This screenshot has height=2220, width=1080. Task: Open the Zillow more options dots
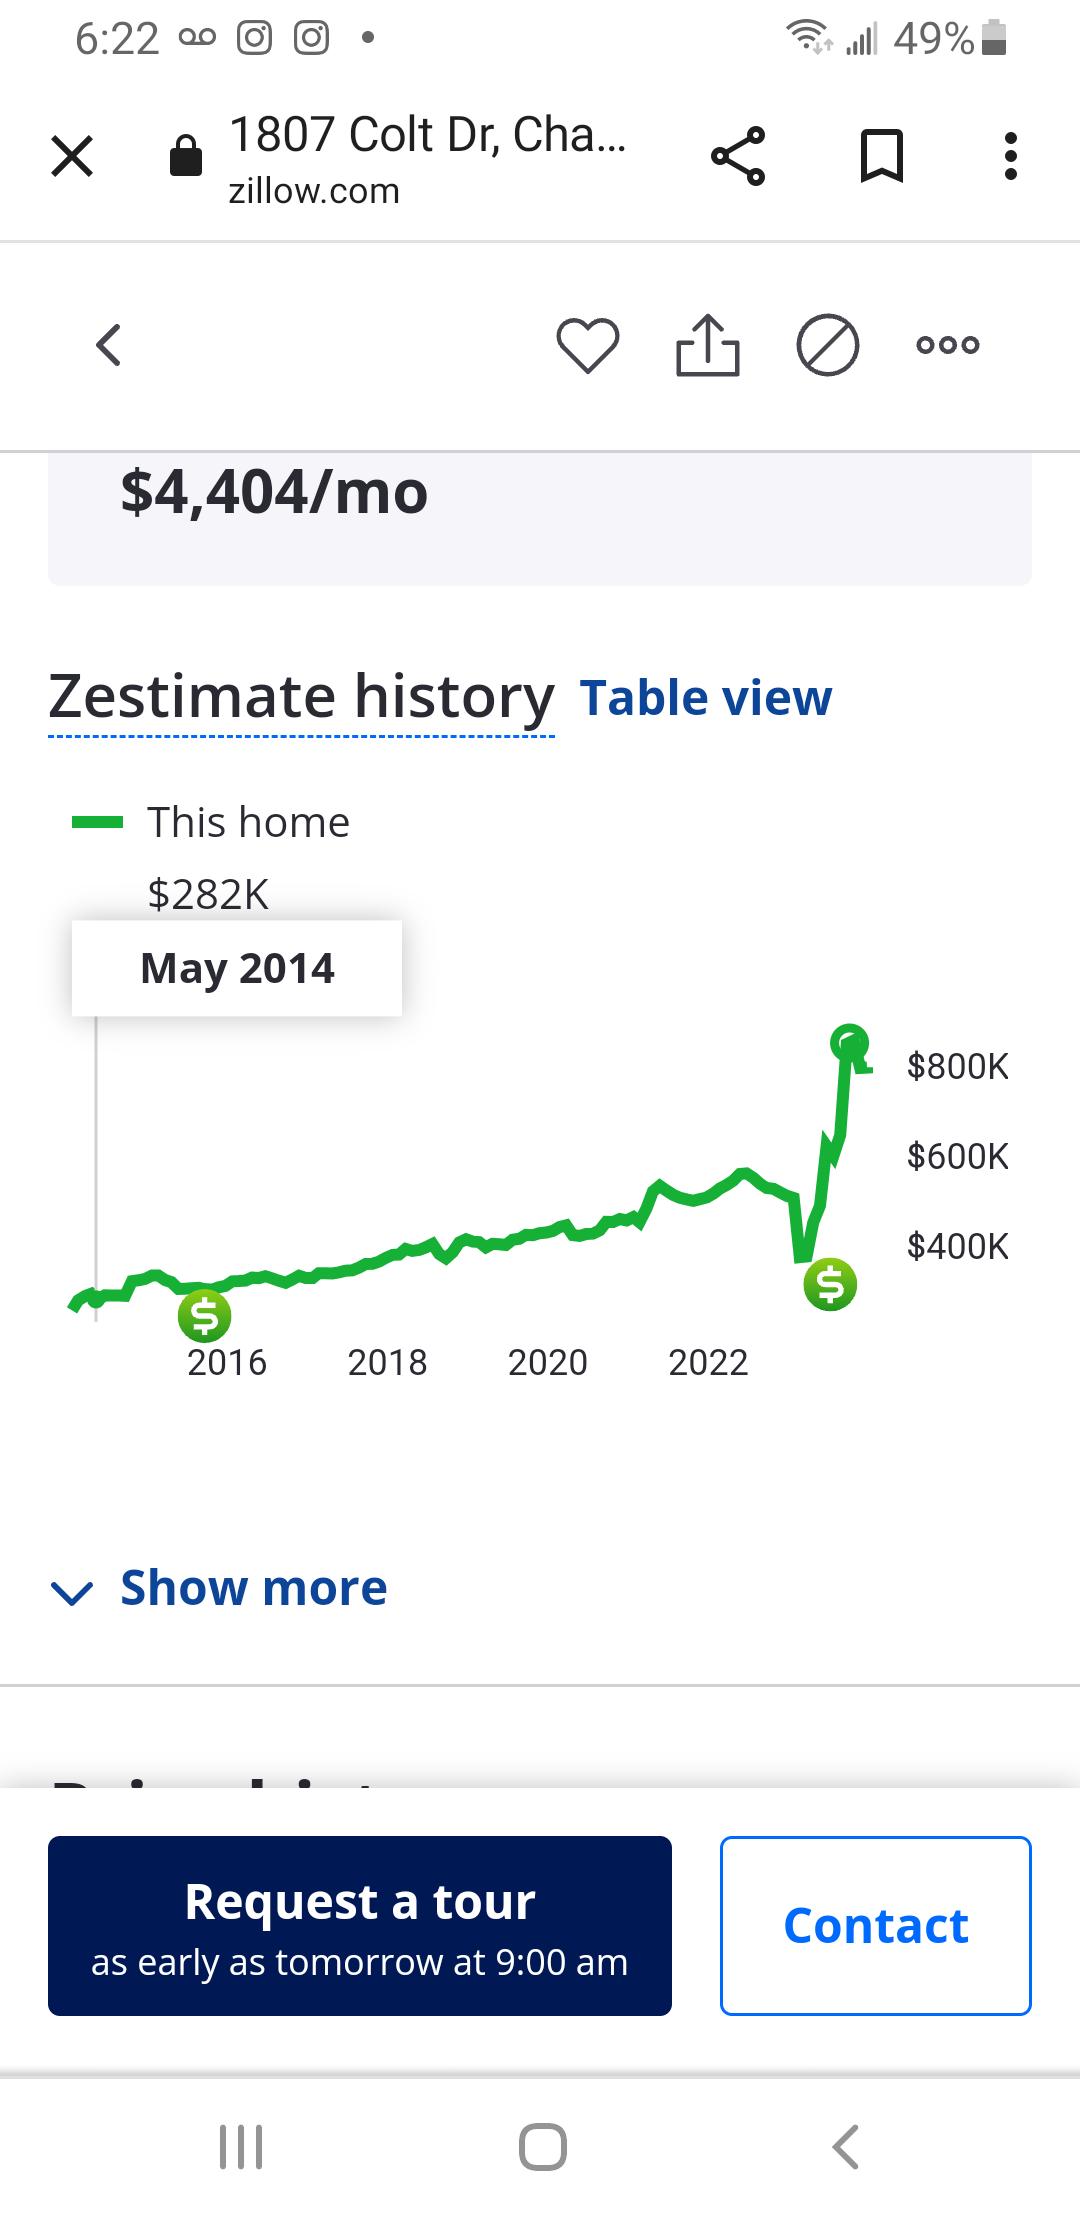(x=947, y=345)
